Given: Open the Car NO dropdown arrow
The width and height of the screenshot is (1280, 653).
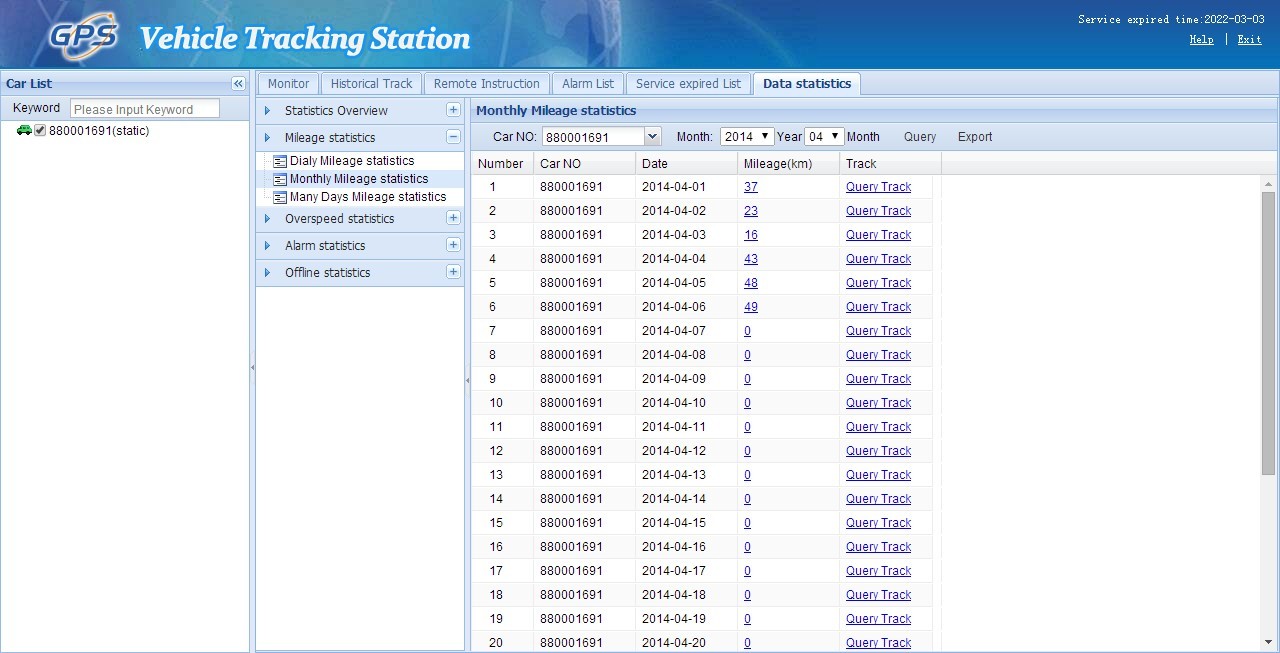Looking at the screenshot, I should click(x=653, y=137).
